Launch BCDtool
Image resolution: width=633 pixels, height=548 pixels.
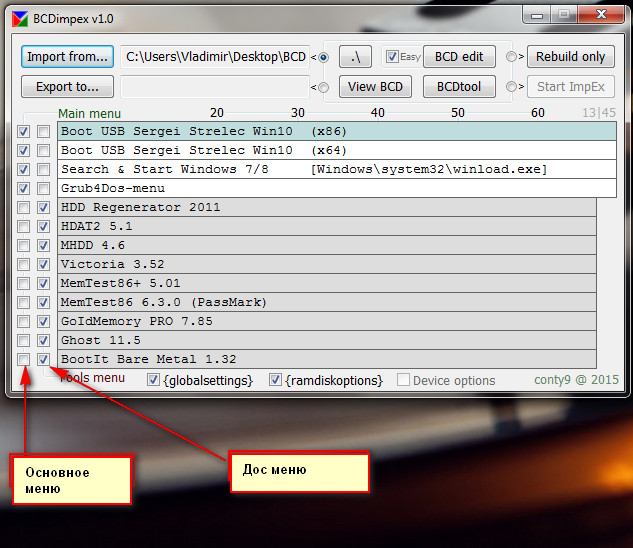point(459,86)
